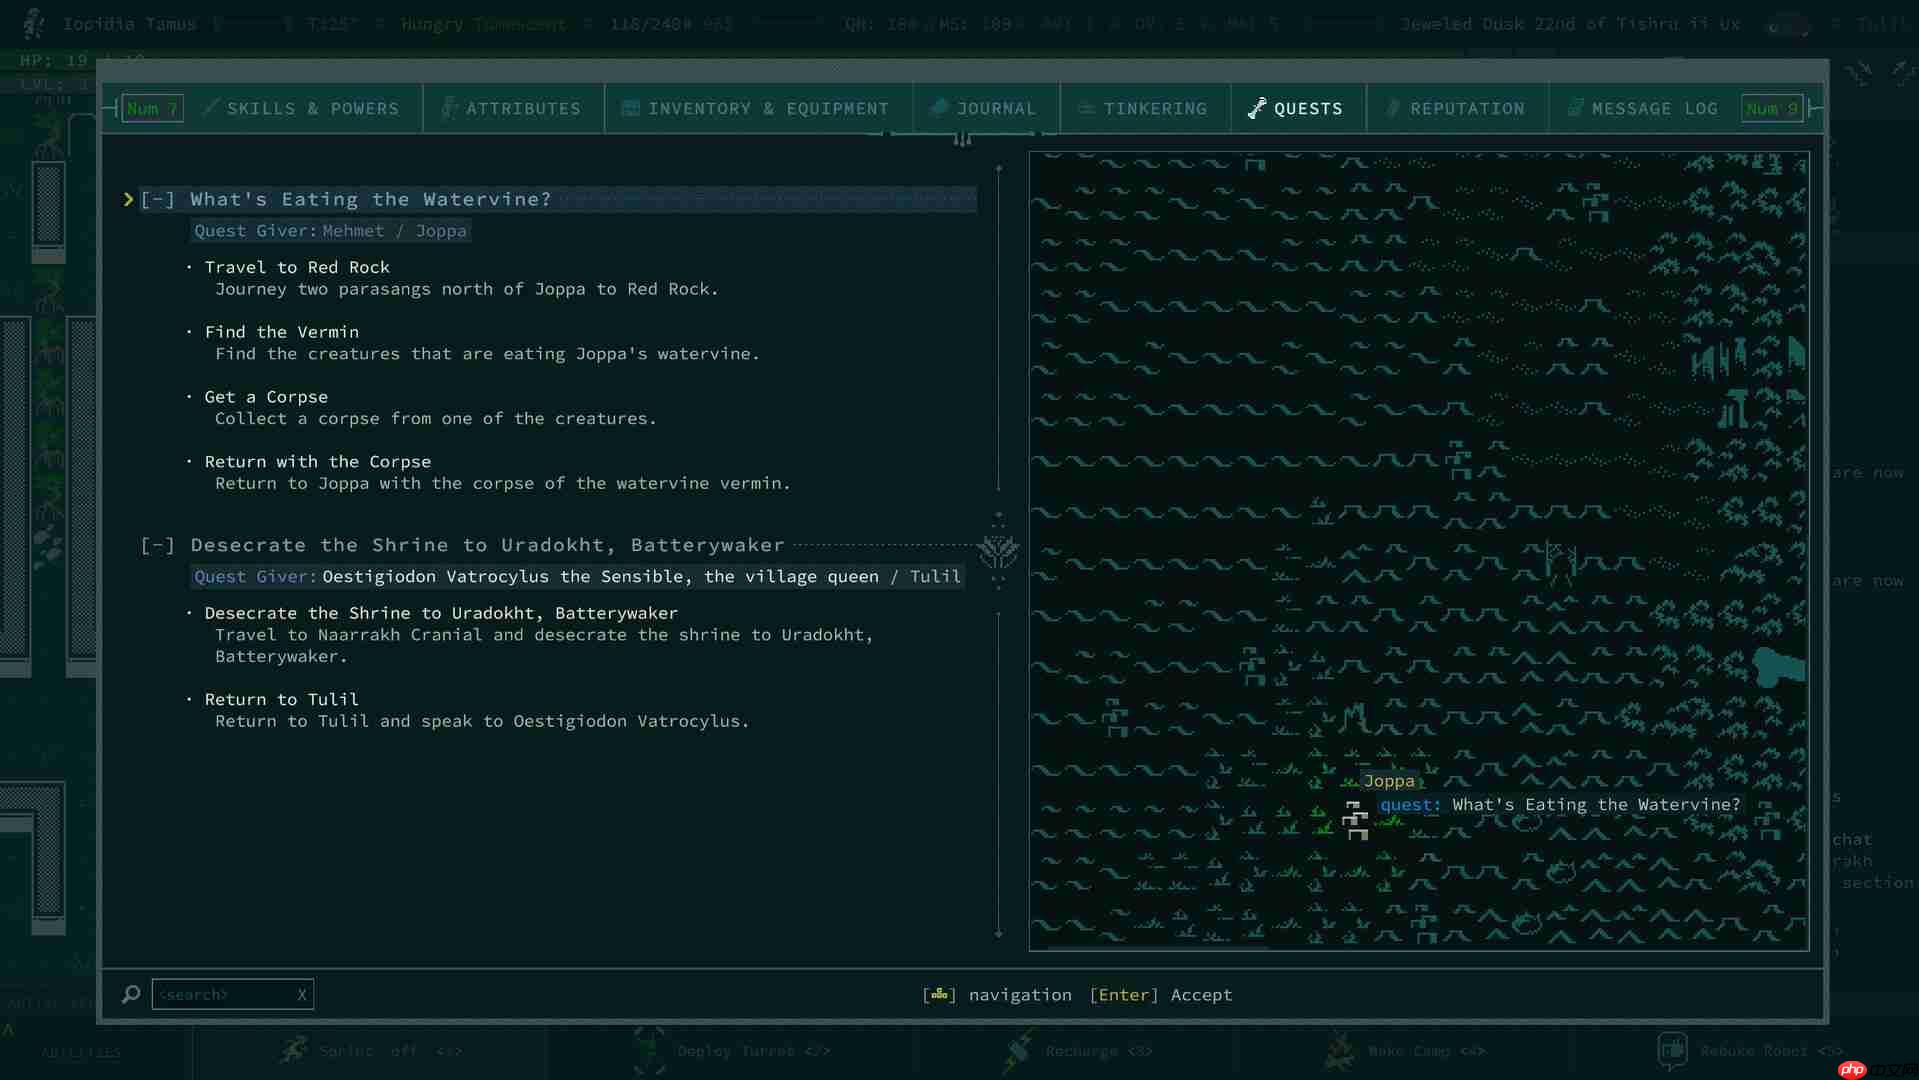1919x1080 pixels.
Task: Click the Inventory & Equipment chest icon
Action: click(630, 108)
